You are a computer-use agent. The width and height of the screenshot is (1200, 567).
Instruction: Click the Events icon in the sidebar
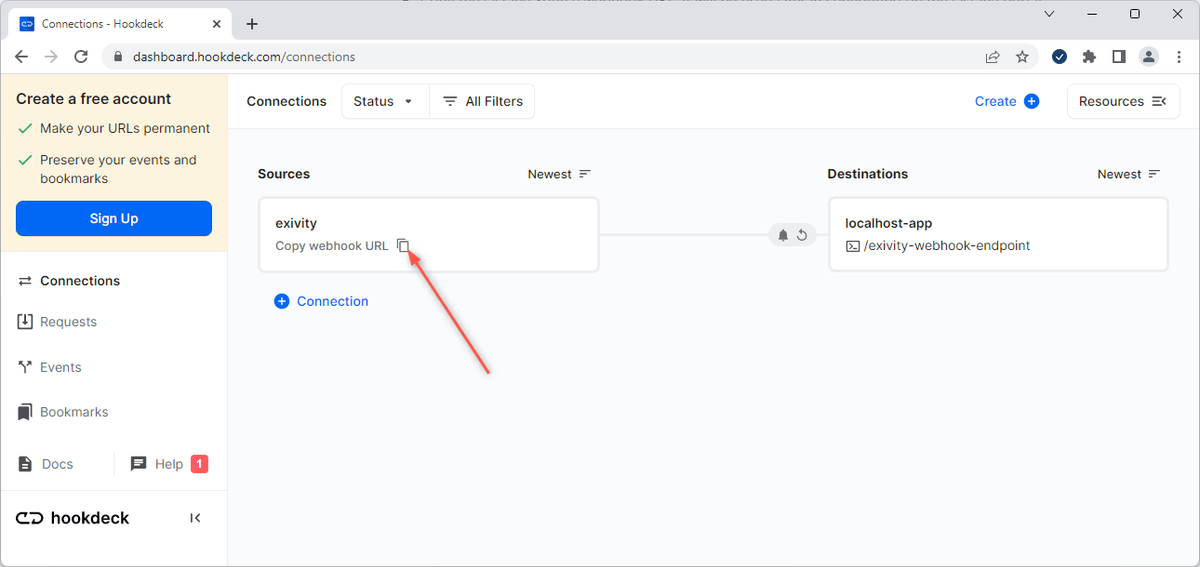point(25,367)
